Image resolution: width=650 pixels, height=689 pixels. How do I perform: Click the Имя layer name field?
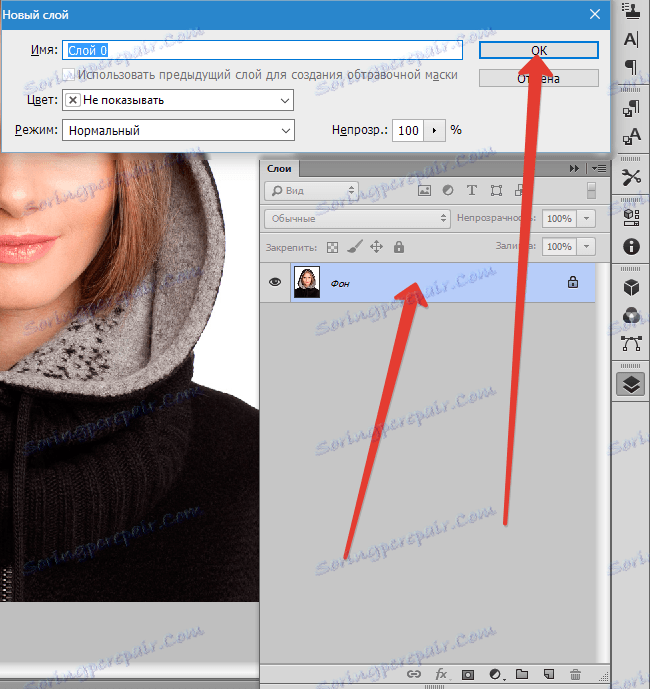[262, 50]
